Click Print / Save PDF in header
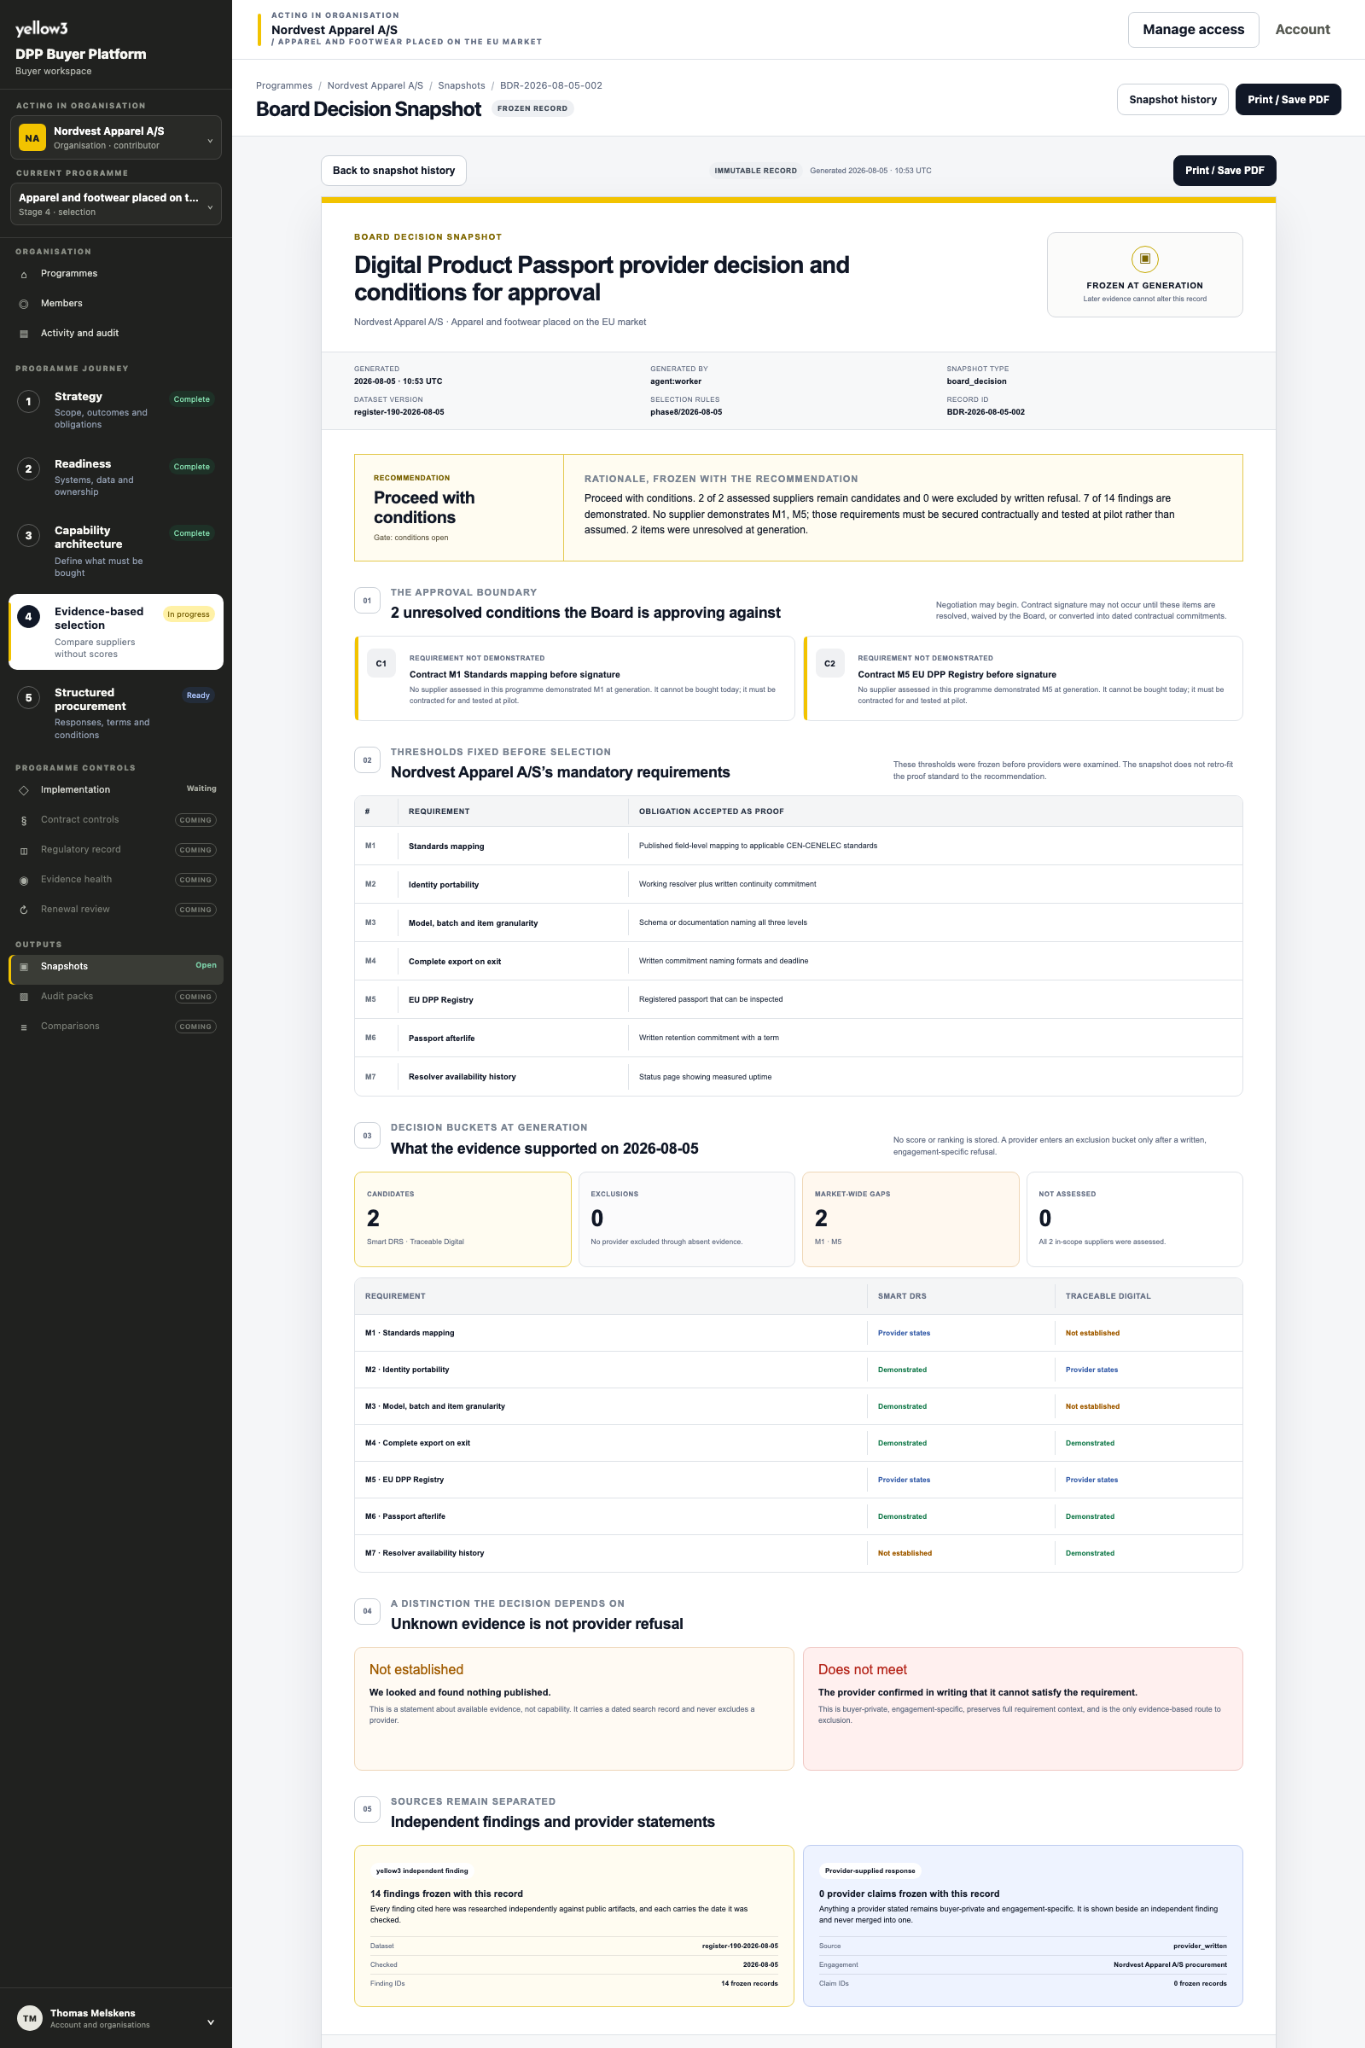 pos(1288,100)
